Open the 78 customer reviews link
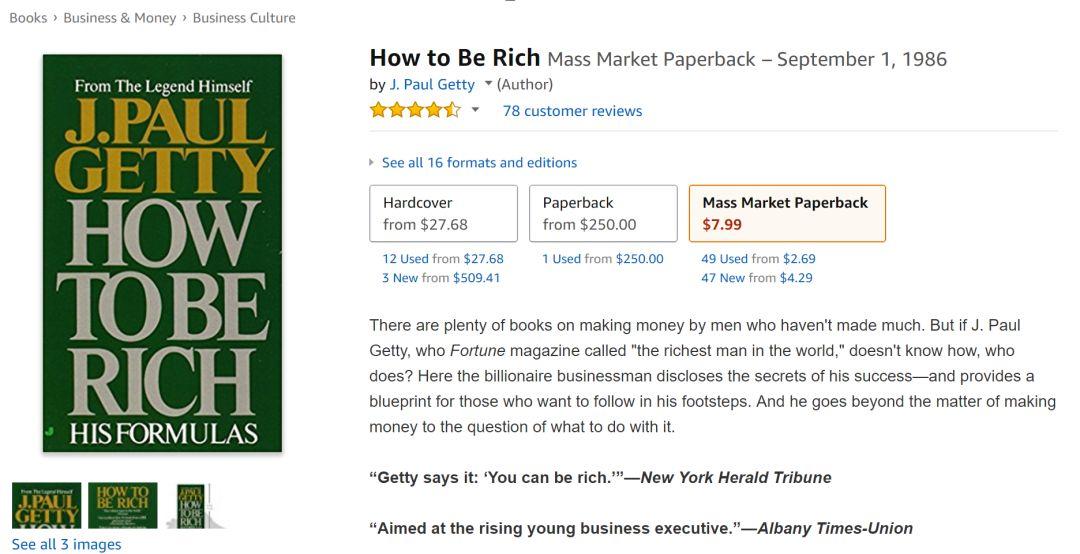This screenshot has height=554, width=1080. pos(572,111)
